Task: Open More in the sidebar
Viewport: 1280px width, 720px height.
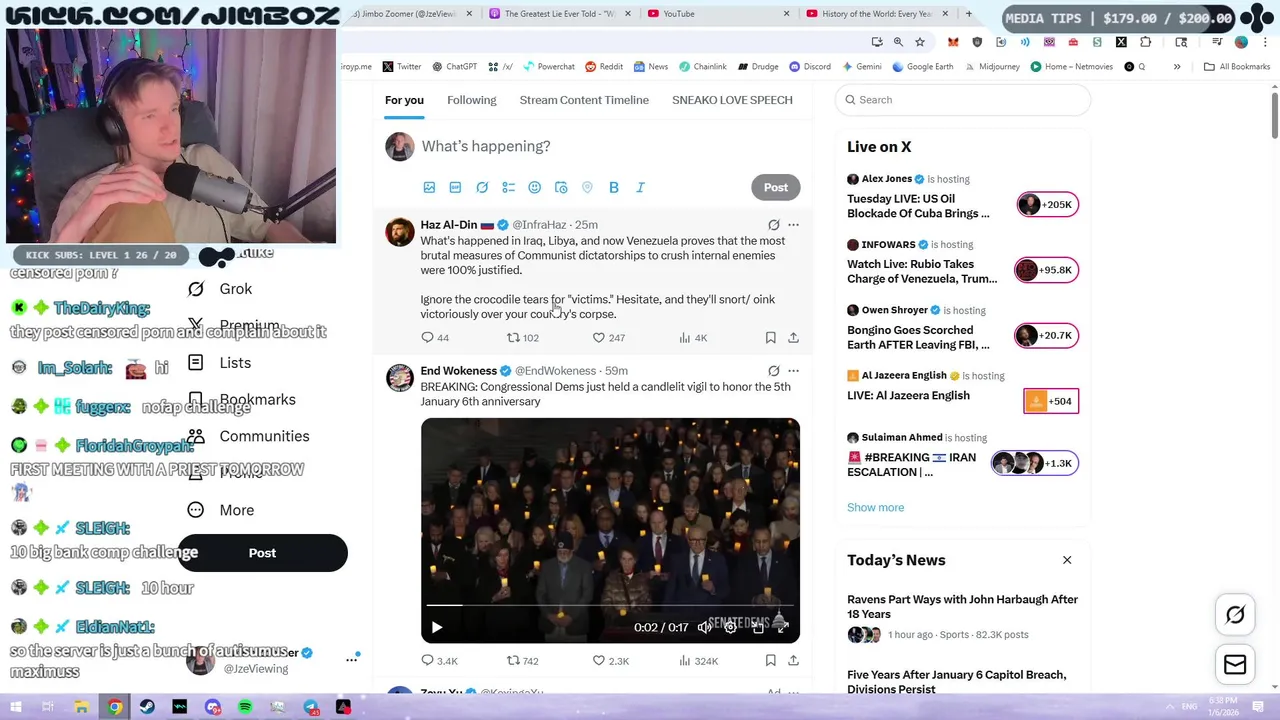Action: click(221, 510)
